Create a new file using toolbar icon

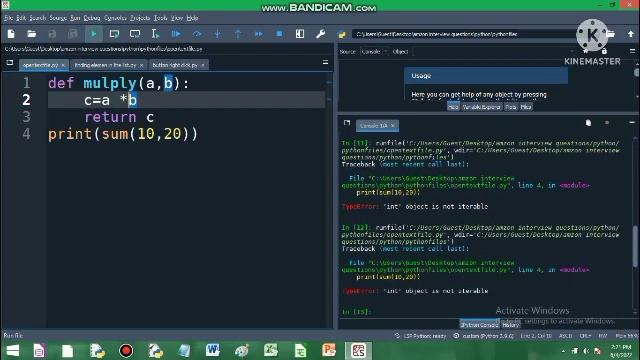pyautogui.click(x=11, y=34)
